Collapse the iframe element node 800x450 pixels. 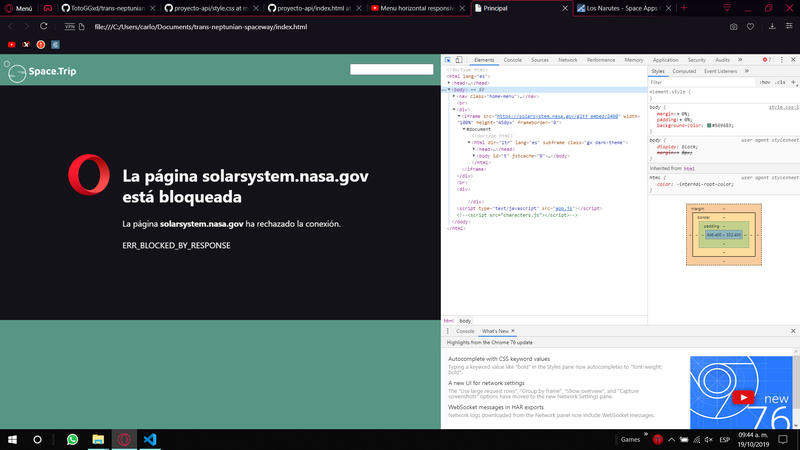(x=459, y=116)
